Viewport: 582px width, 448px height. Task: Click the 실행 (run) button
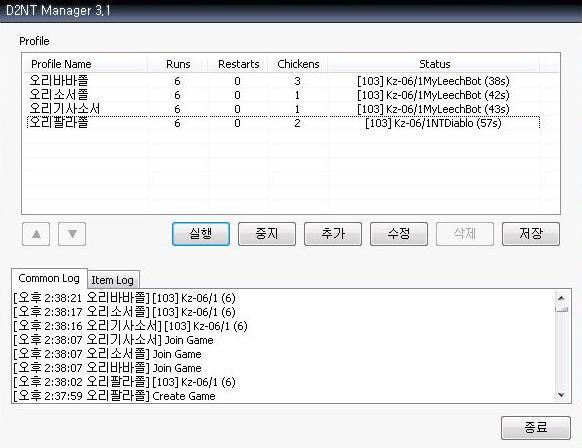tap(201, 234)
